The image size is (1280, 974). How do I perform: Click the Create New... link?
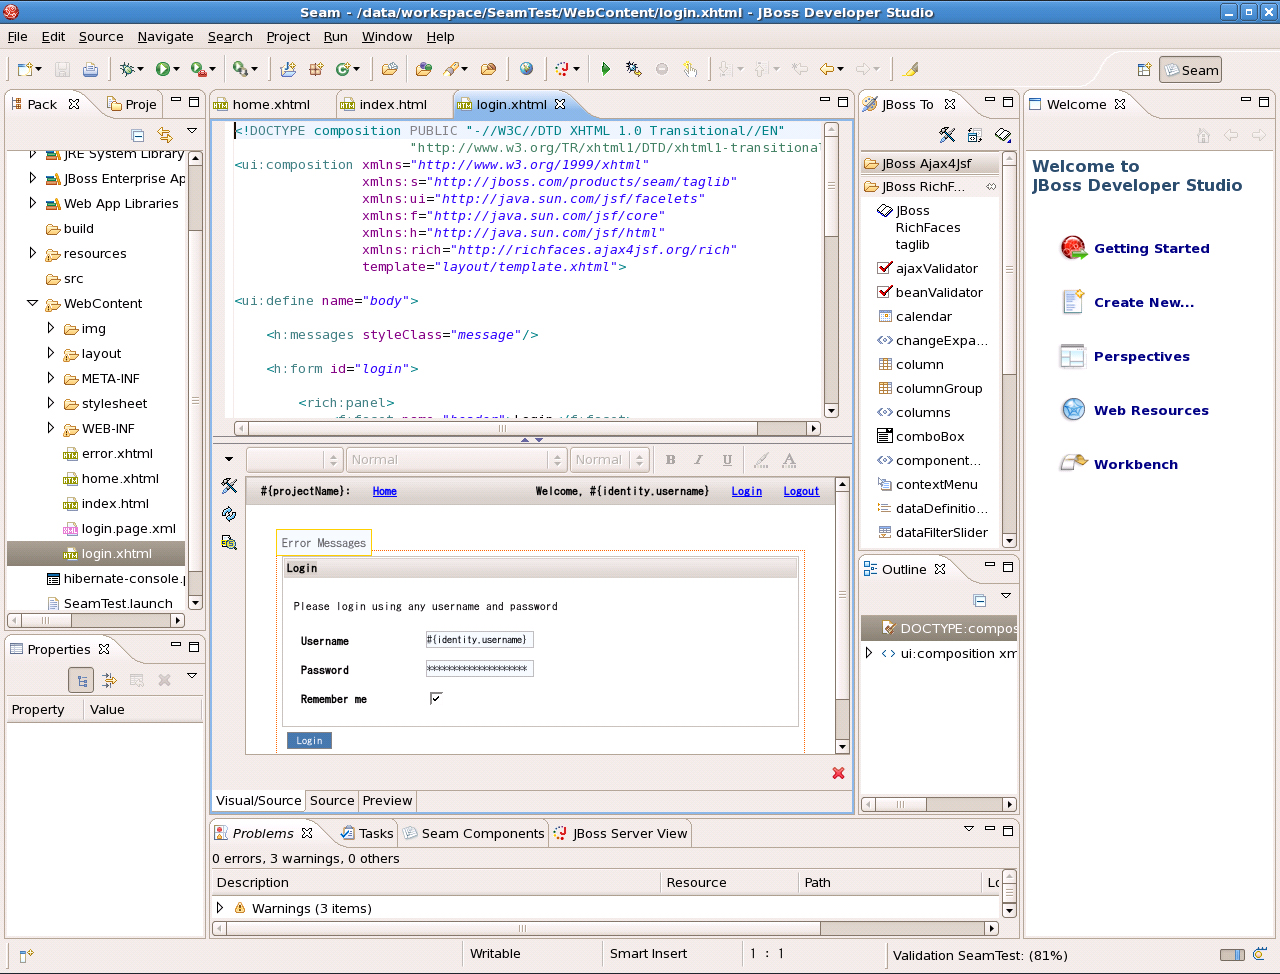point(1144,302)
